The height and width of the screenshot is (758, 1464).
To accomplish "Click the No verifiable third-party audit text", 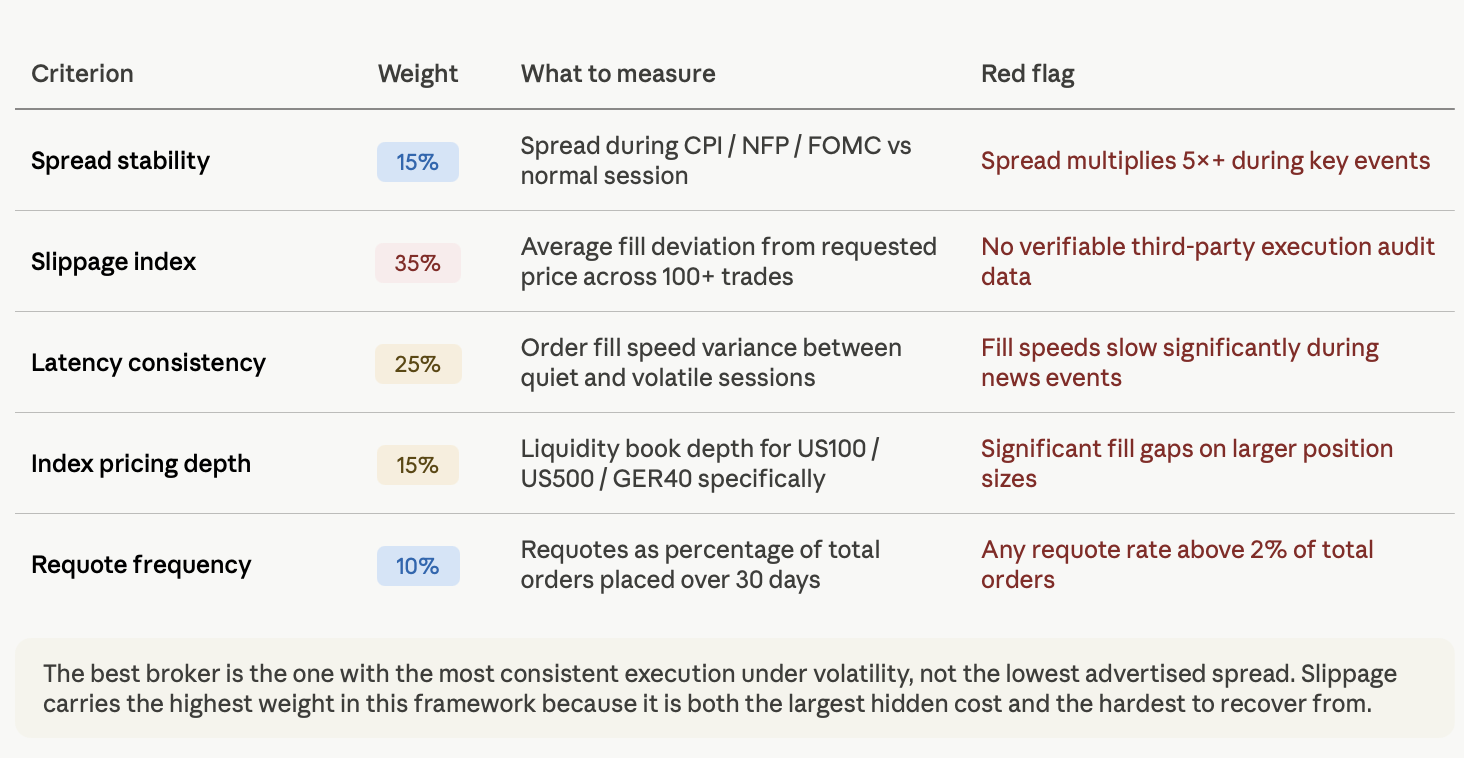I will [1208, 262].
